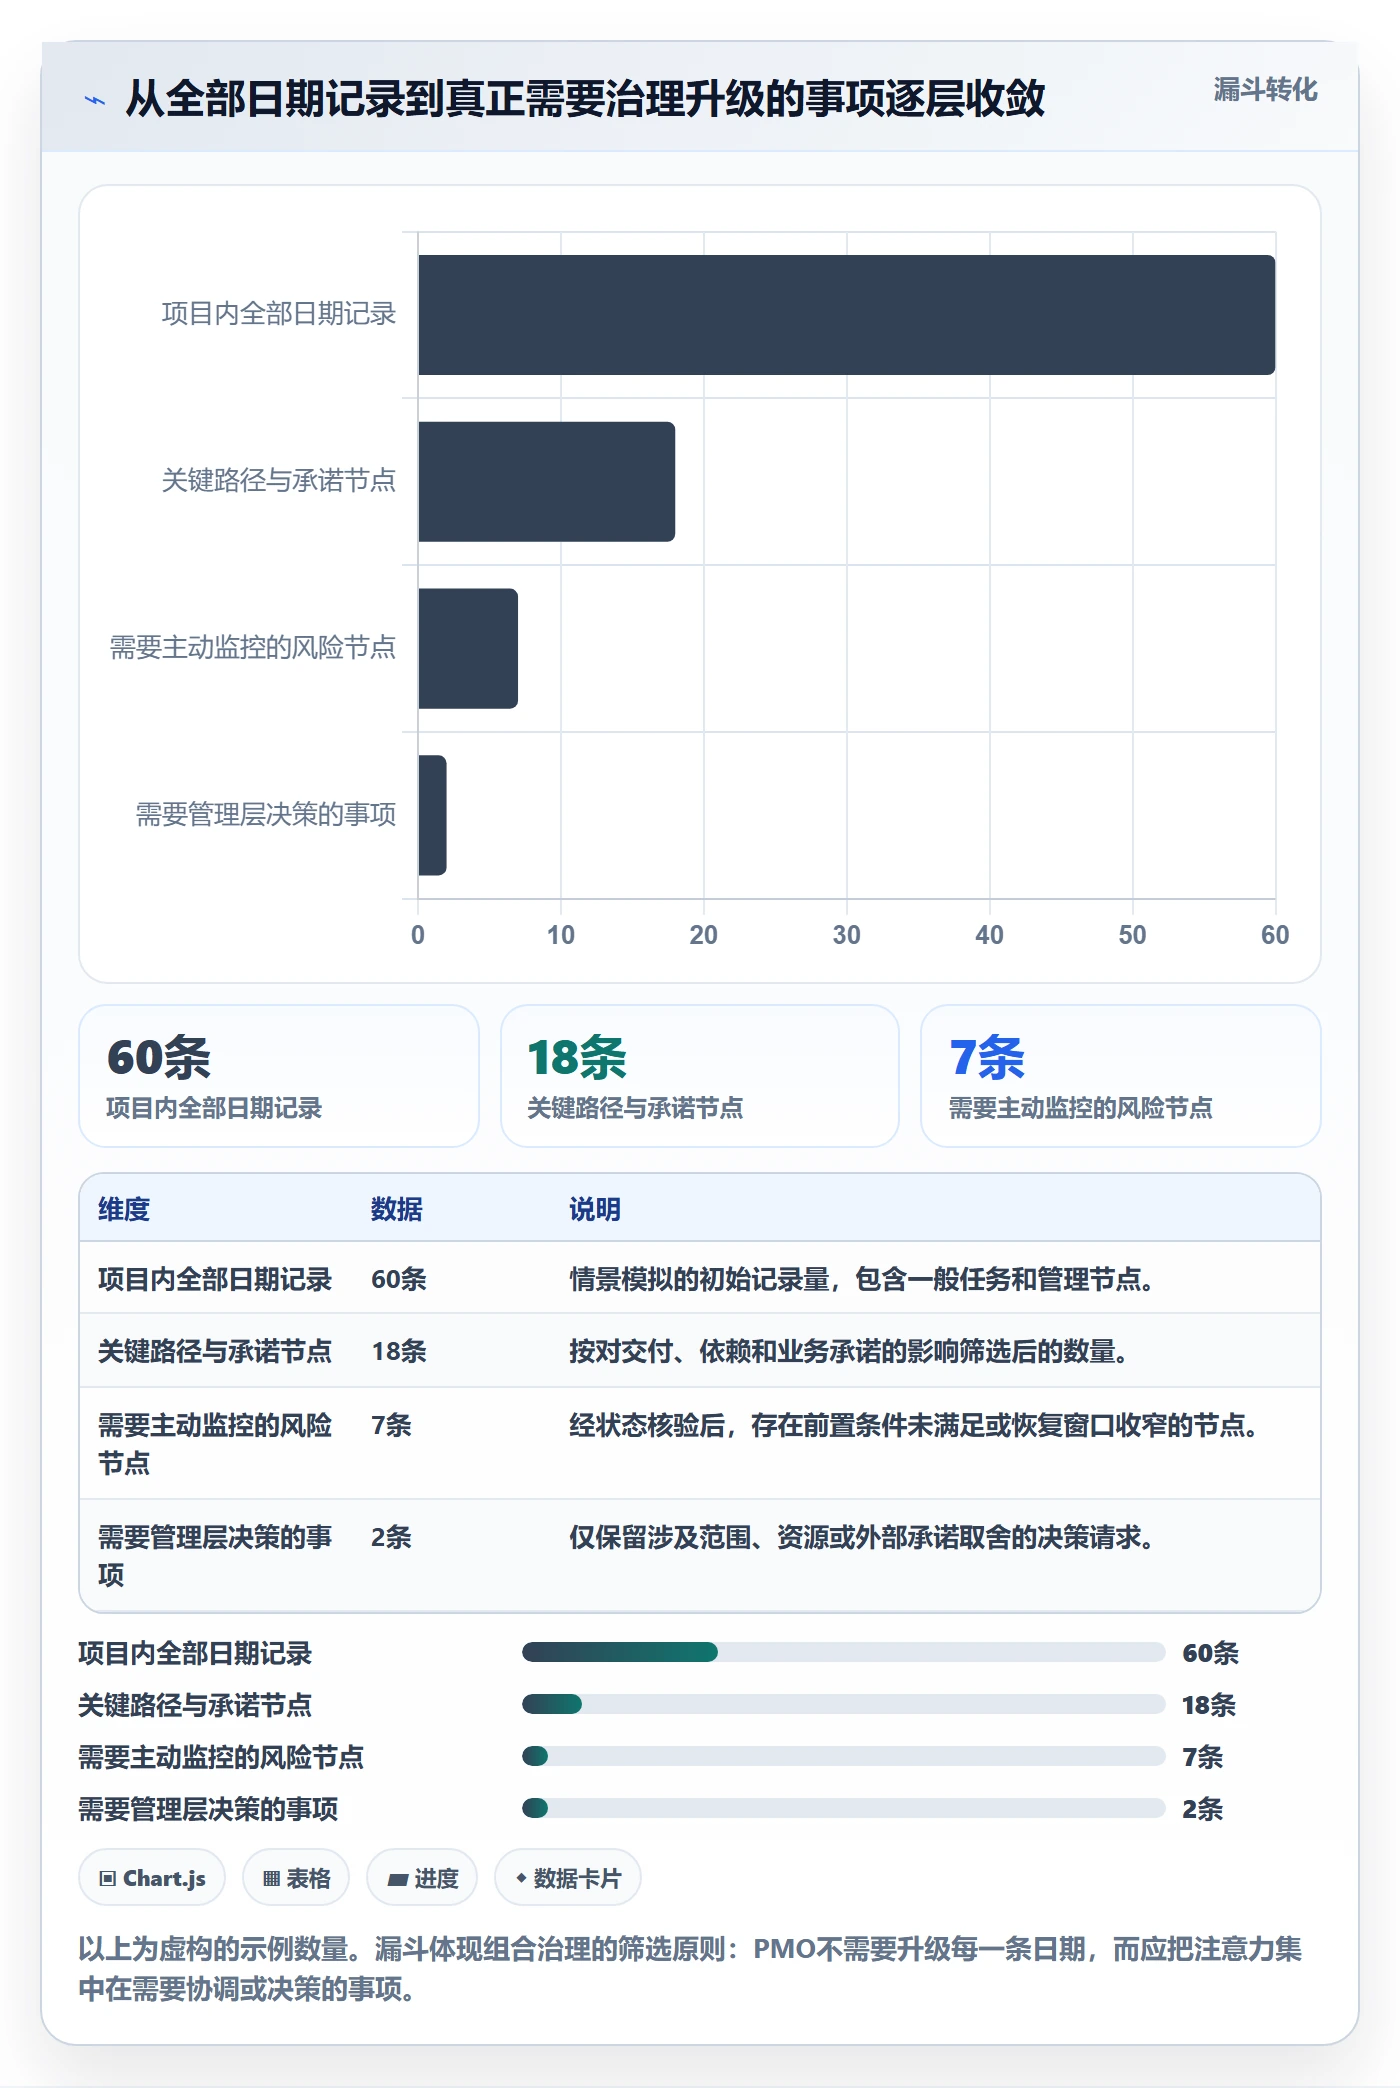Click the card title 从全部日期记录到真正需要治理升级的事项逐层收敛
The image size is (1400, 2088).
[585, 99]
